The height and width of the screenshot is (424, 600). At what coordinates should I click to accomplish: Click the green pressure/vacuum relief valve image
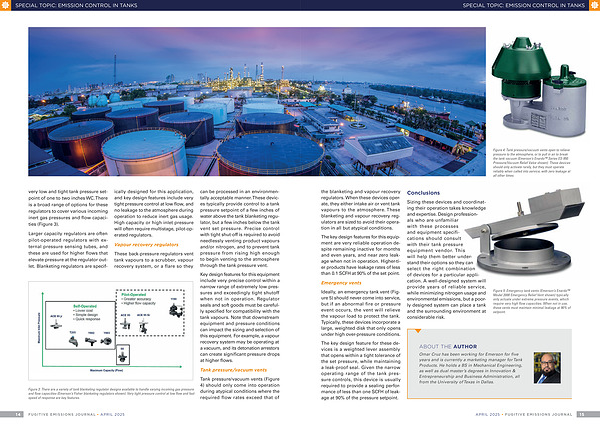point(539,87)
